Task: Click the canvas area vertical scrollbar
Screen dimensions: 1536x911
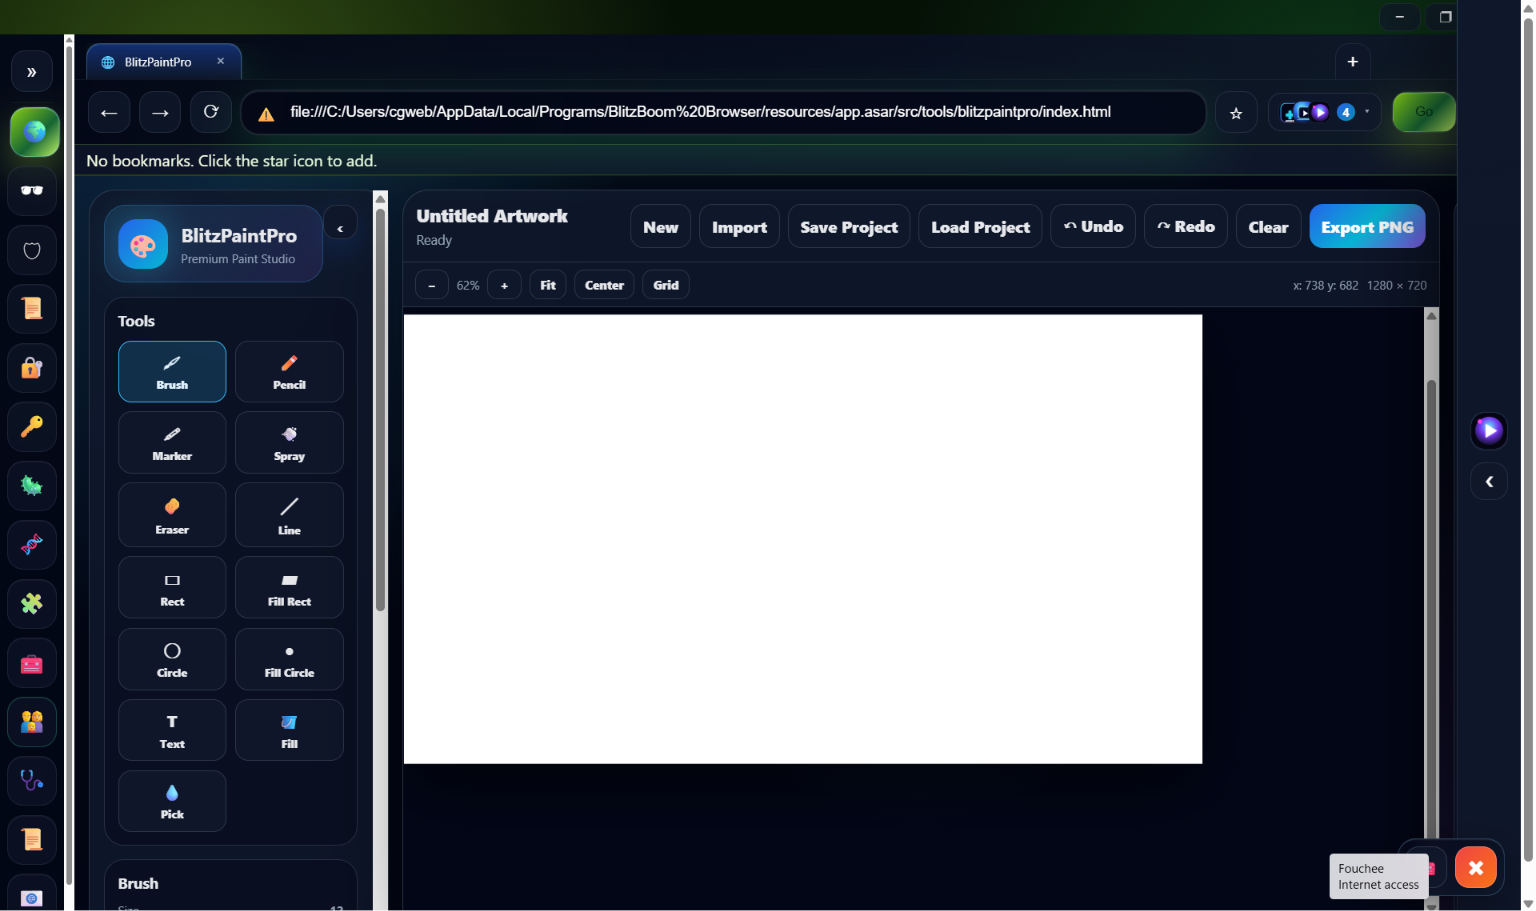Action: (x=1431, y=609)
